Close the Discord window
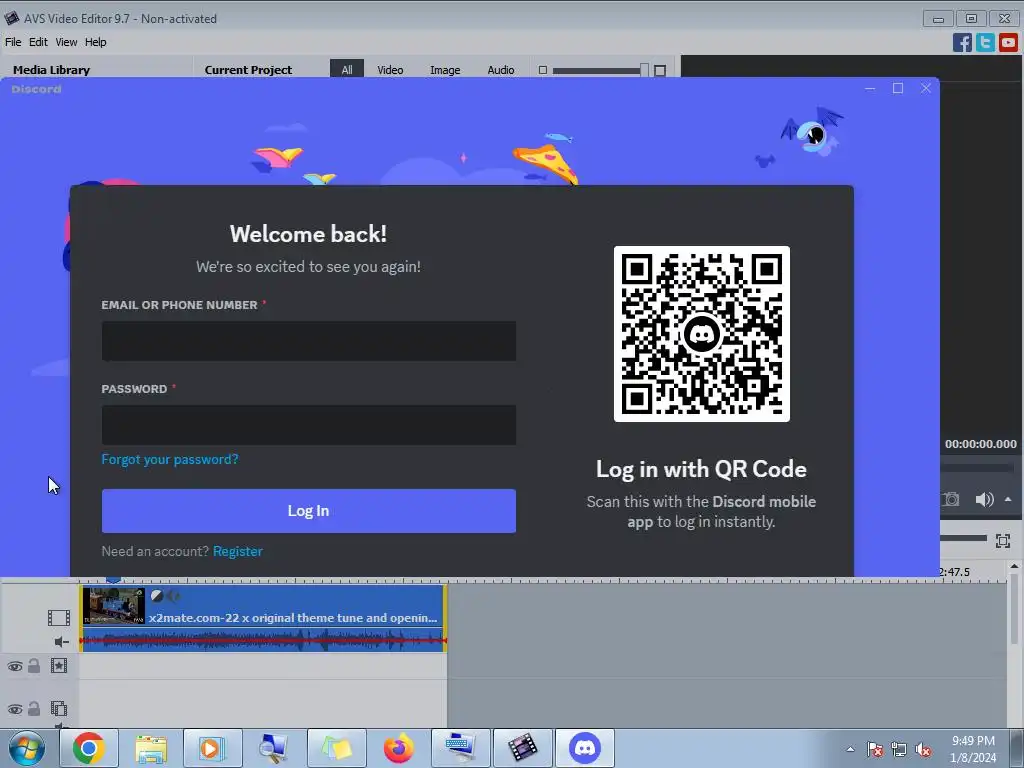The image size is (1024, 768). click(x=926, y=88)
